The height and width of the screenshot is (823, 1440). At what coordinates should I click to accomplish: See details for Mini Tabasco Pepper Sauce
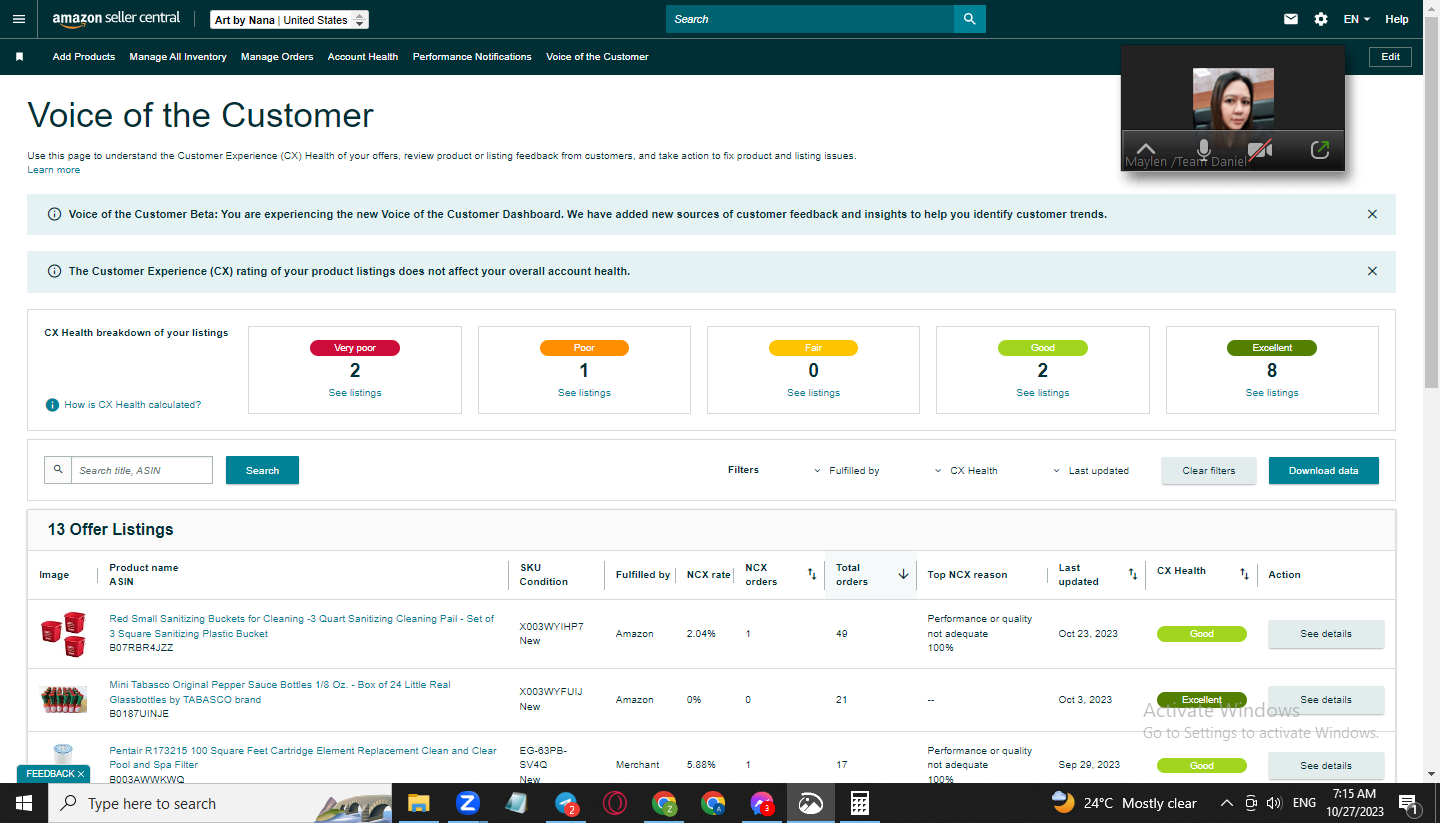click(x=1326, y=700)
